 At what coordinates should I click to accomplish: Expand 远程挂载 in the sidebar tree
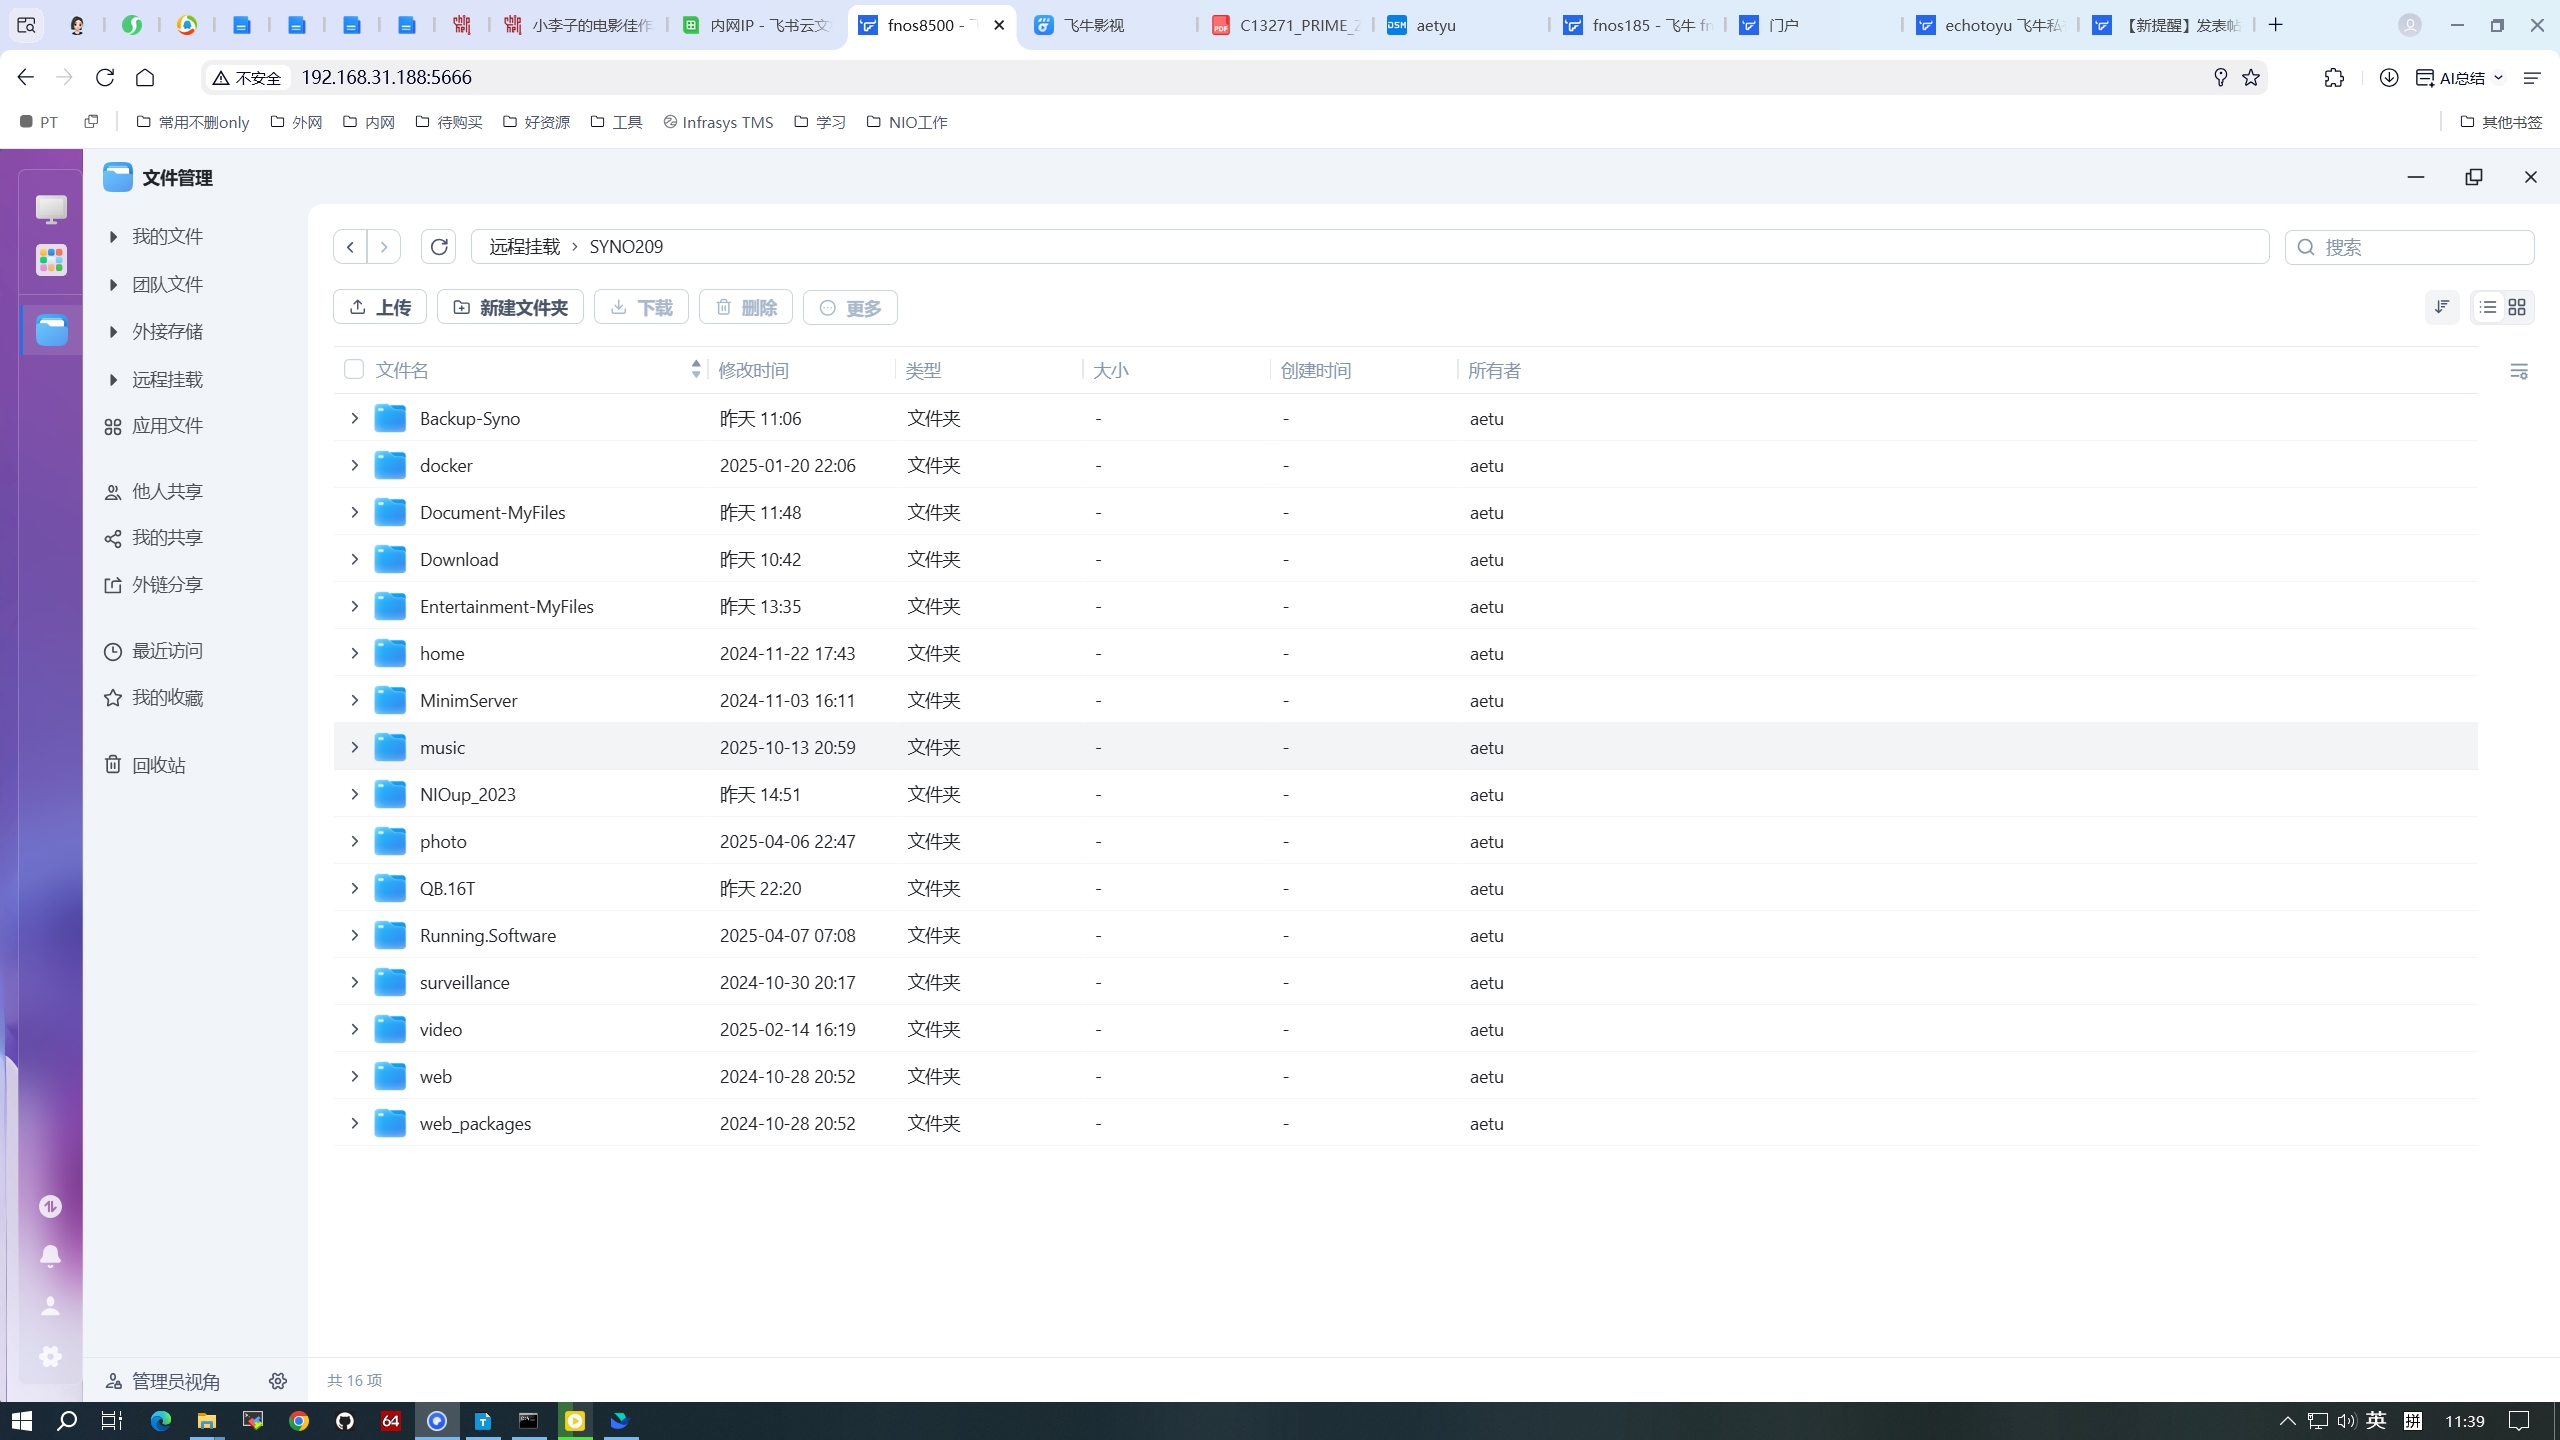(x=113, y=380)
